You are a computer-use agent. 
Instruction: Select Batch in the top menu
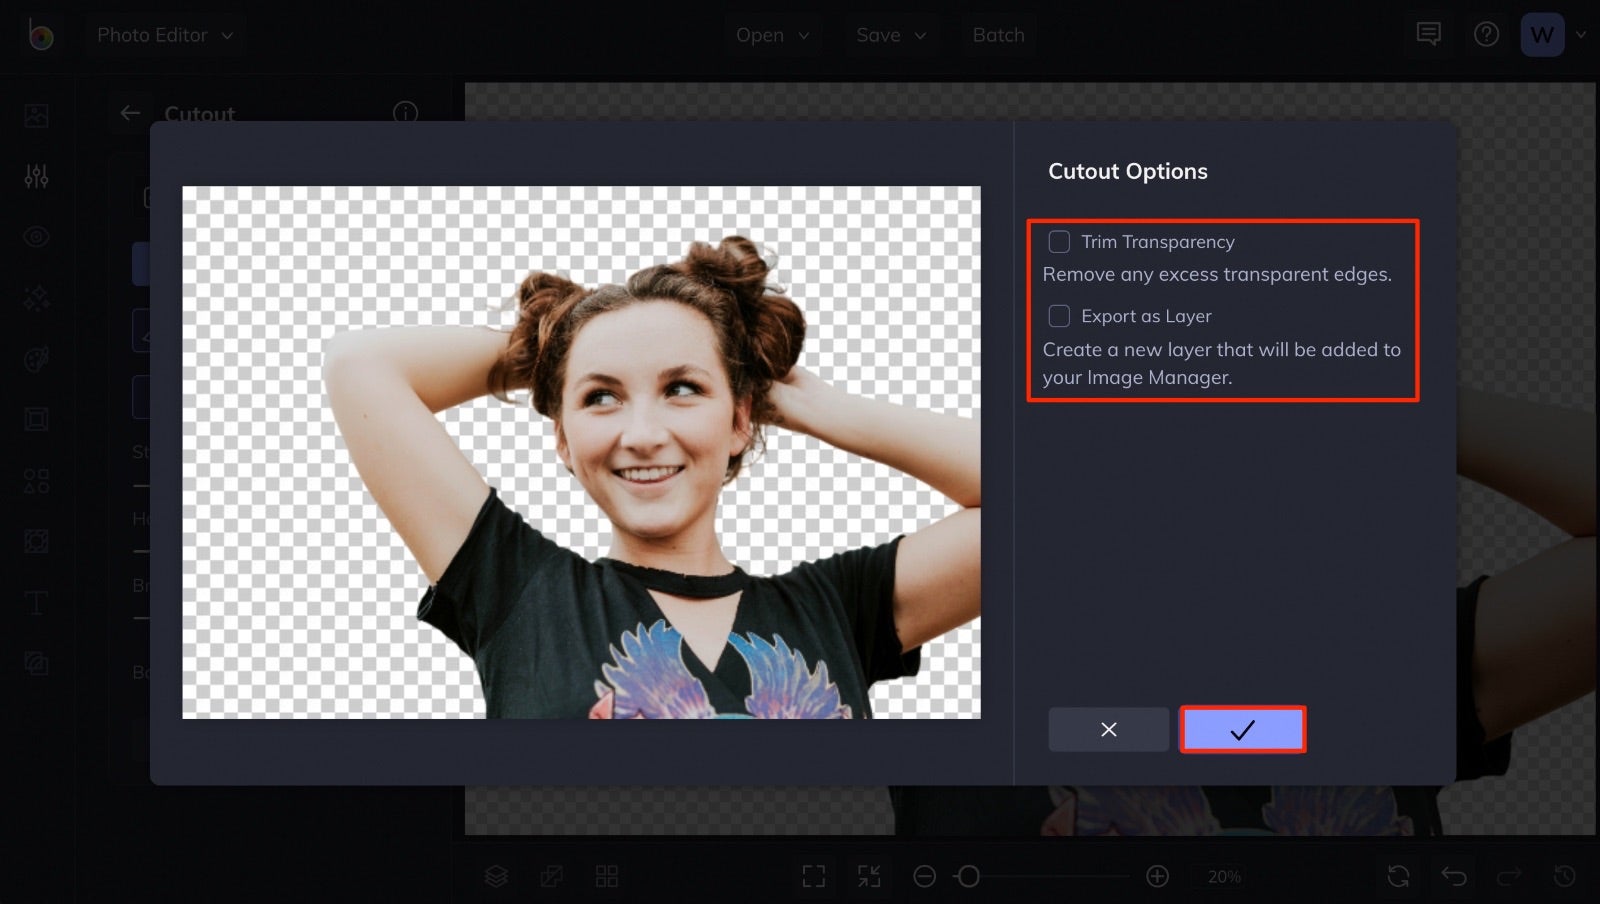(x=997, y=34)
